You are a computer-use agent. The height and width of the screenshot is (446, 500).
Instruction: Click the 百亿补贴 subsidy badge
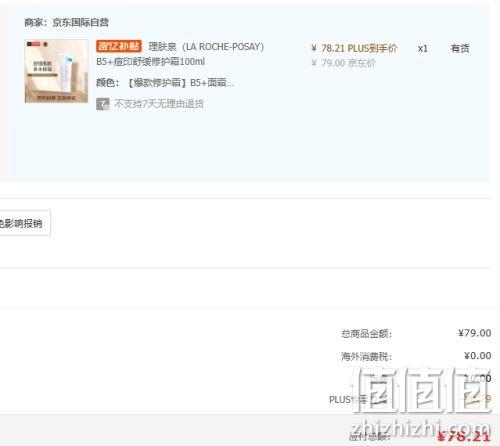click(119, 46)
